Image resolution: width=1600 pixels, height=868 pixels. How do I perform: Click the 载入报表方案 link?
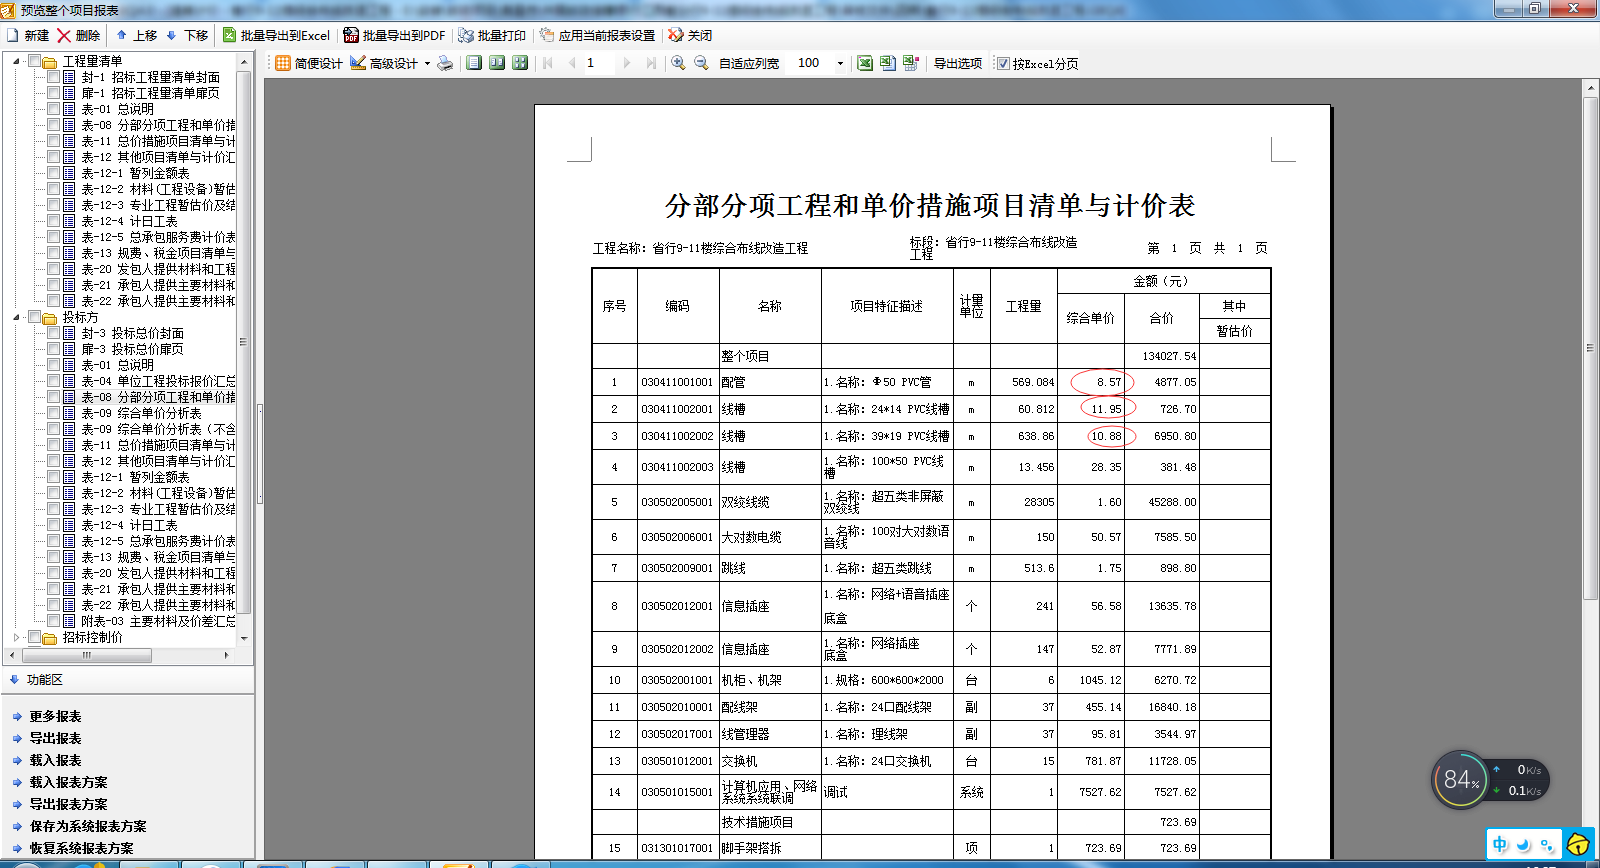[68, 782]
